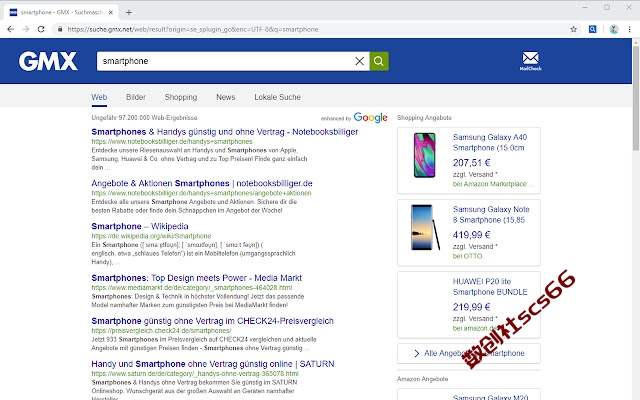Screen dimensions: 640x400
Task: Open MailCheck envelope icon
Action: coord(530,61)
